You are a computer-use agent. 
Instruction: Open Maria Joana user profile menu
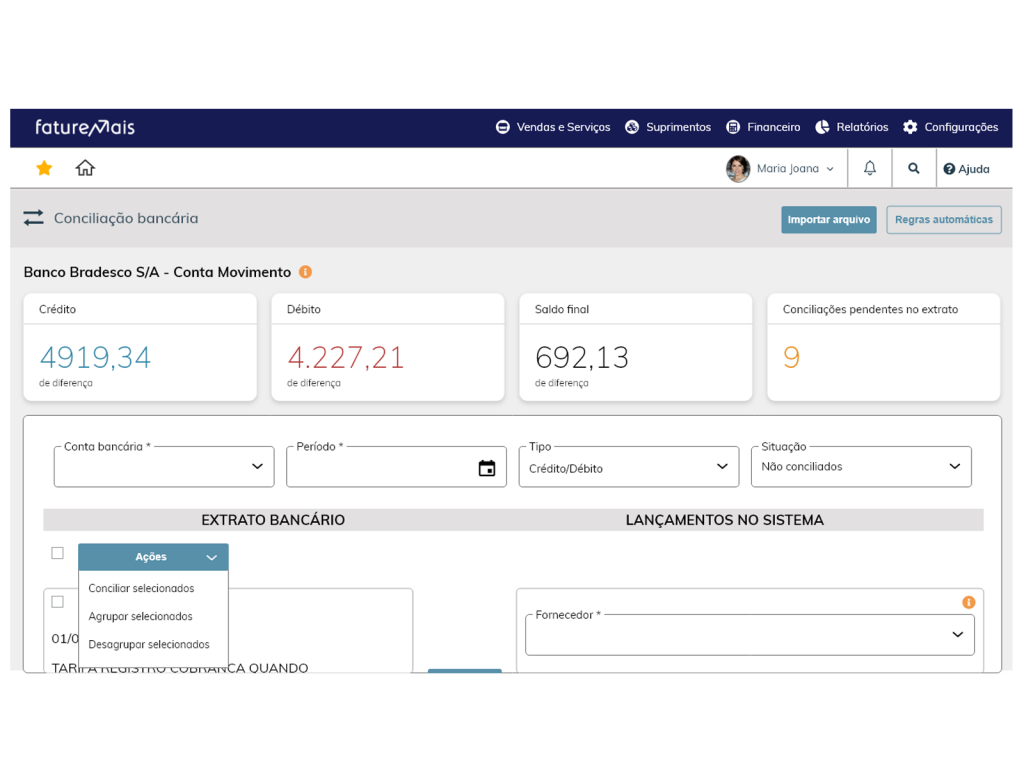pos(780,169)
